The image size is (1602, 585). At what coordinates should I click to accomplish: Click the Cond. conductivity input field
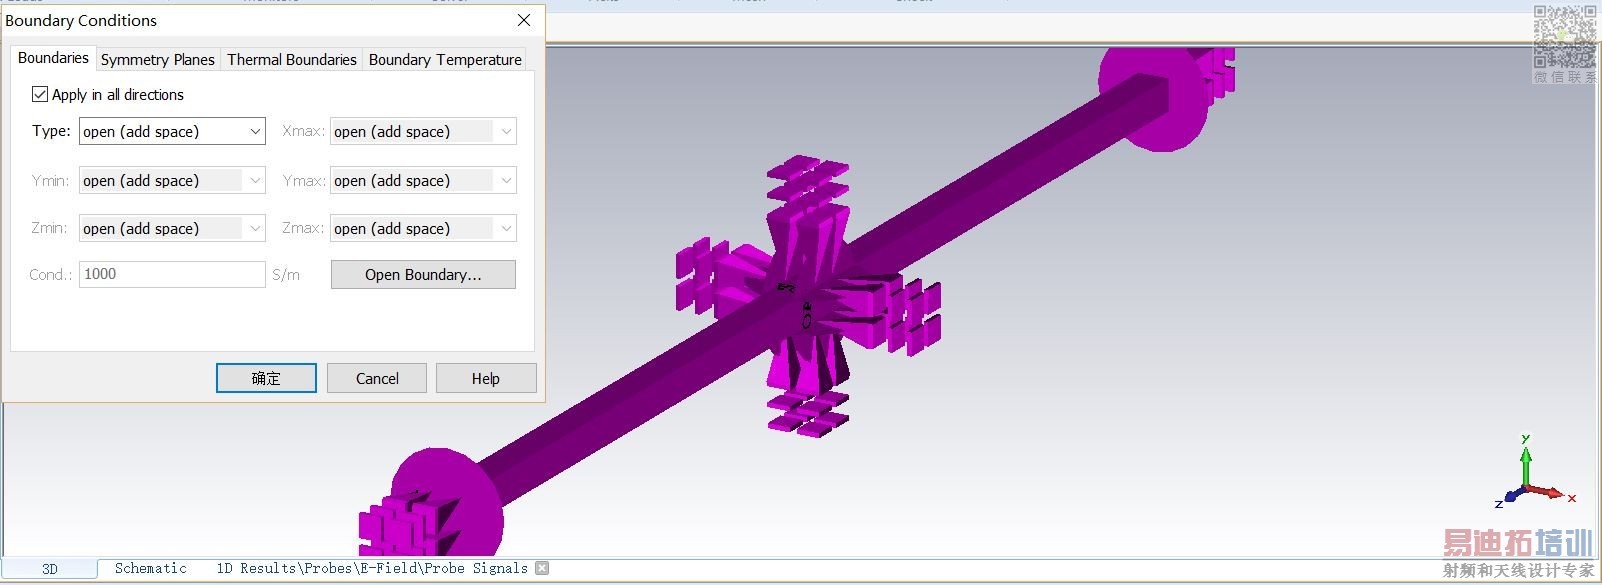point(172,274)
